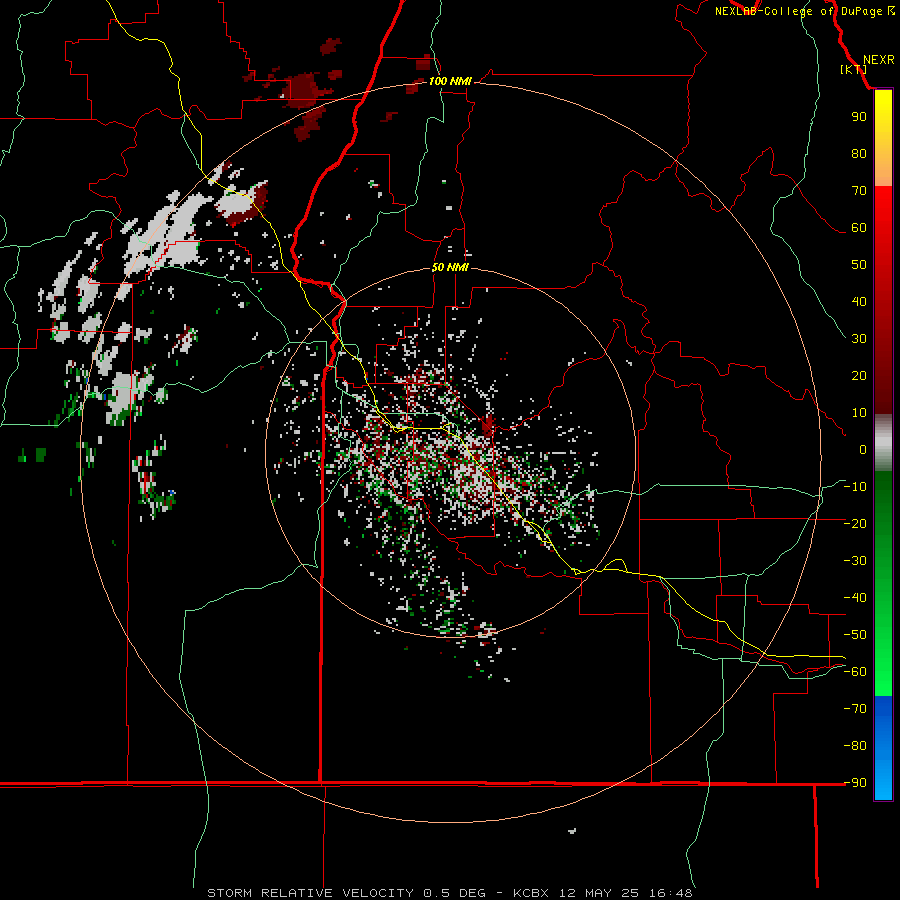
Task: Click the 100 NMI range ring label
Action: [x=451, y=82]
